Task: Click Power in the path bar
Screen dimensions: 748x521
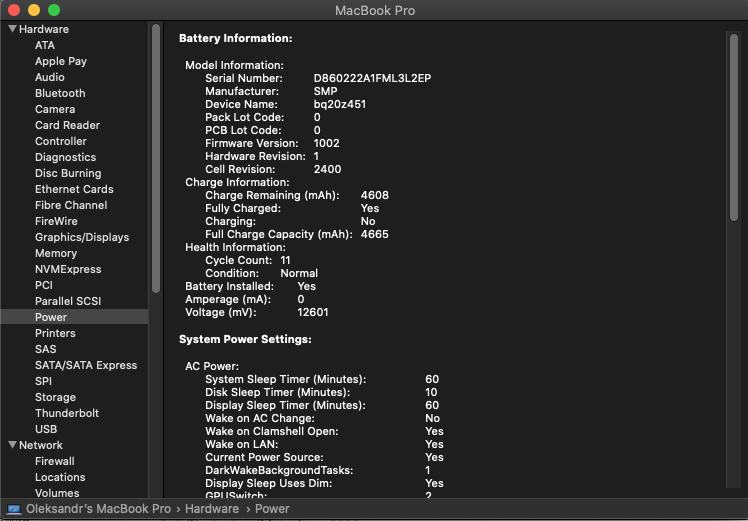Action: tap(272, 509)
